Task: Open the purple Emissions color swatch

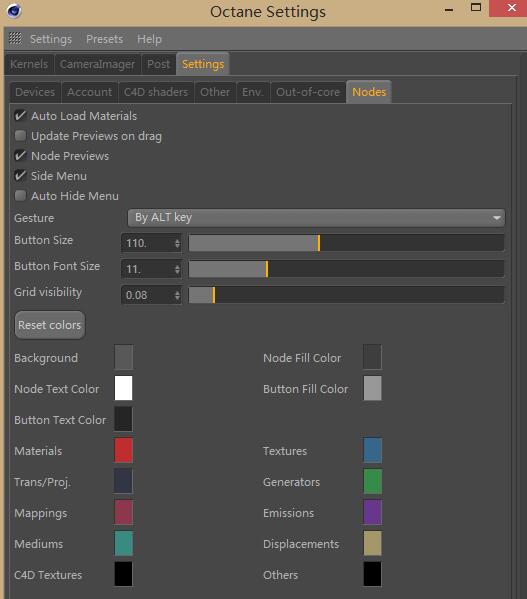Action: point(372,512)
